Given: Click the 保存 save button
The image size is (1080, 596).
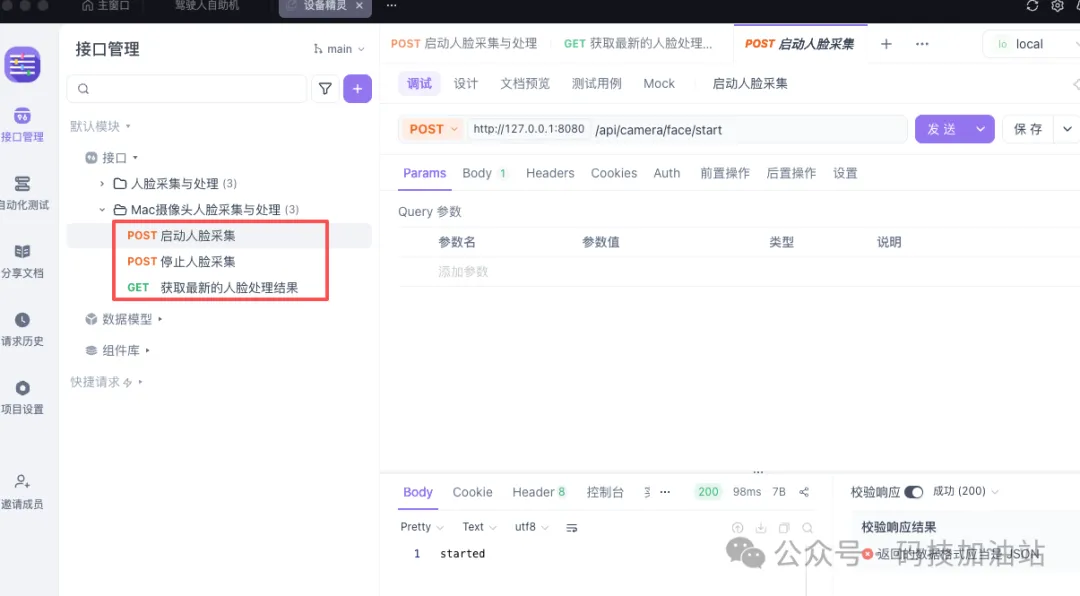Looking at the screenshot, I should pyautogui.click(x=1028, y=130).
